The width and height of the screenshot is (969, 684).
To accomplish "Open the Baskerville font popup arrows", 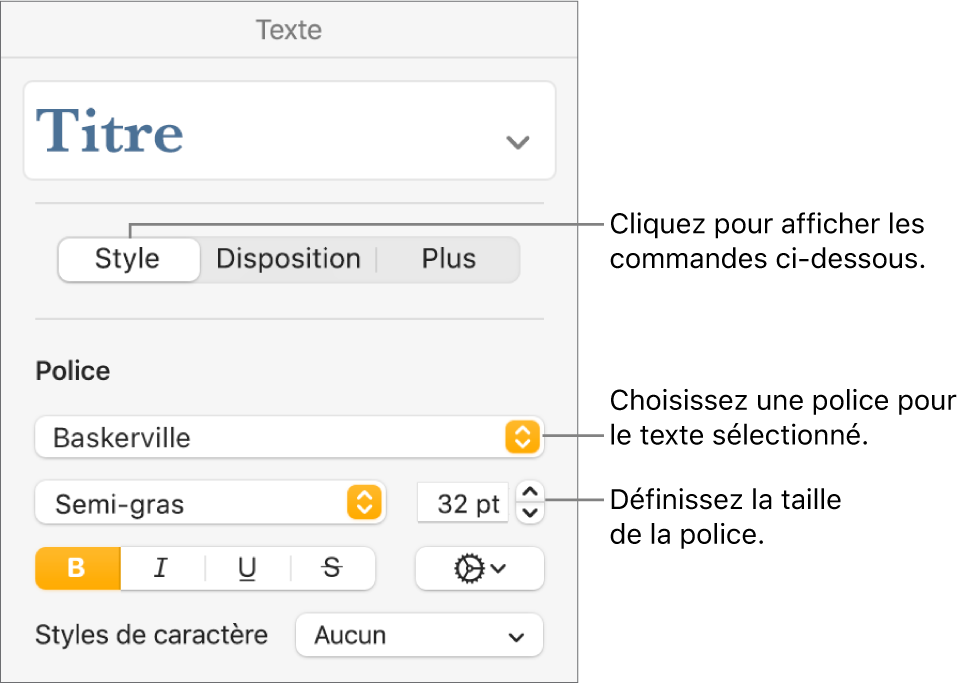I will pos(522,437).
